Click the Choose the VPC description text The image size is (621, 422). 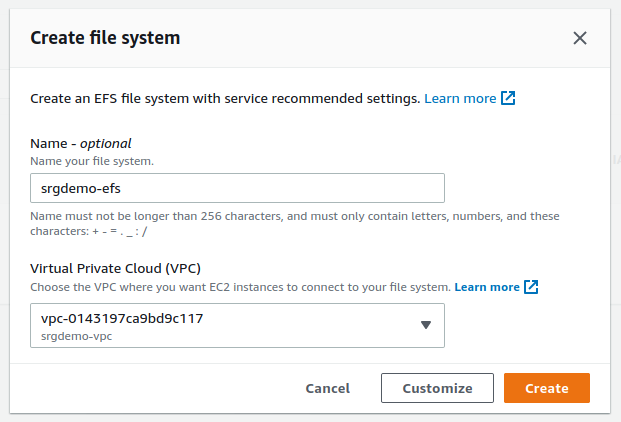coord(240,287)
